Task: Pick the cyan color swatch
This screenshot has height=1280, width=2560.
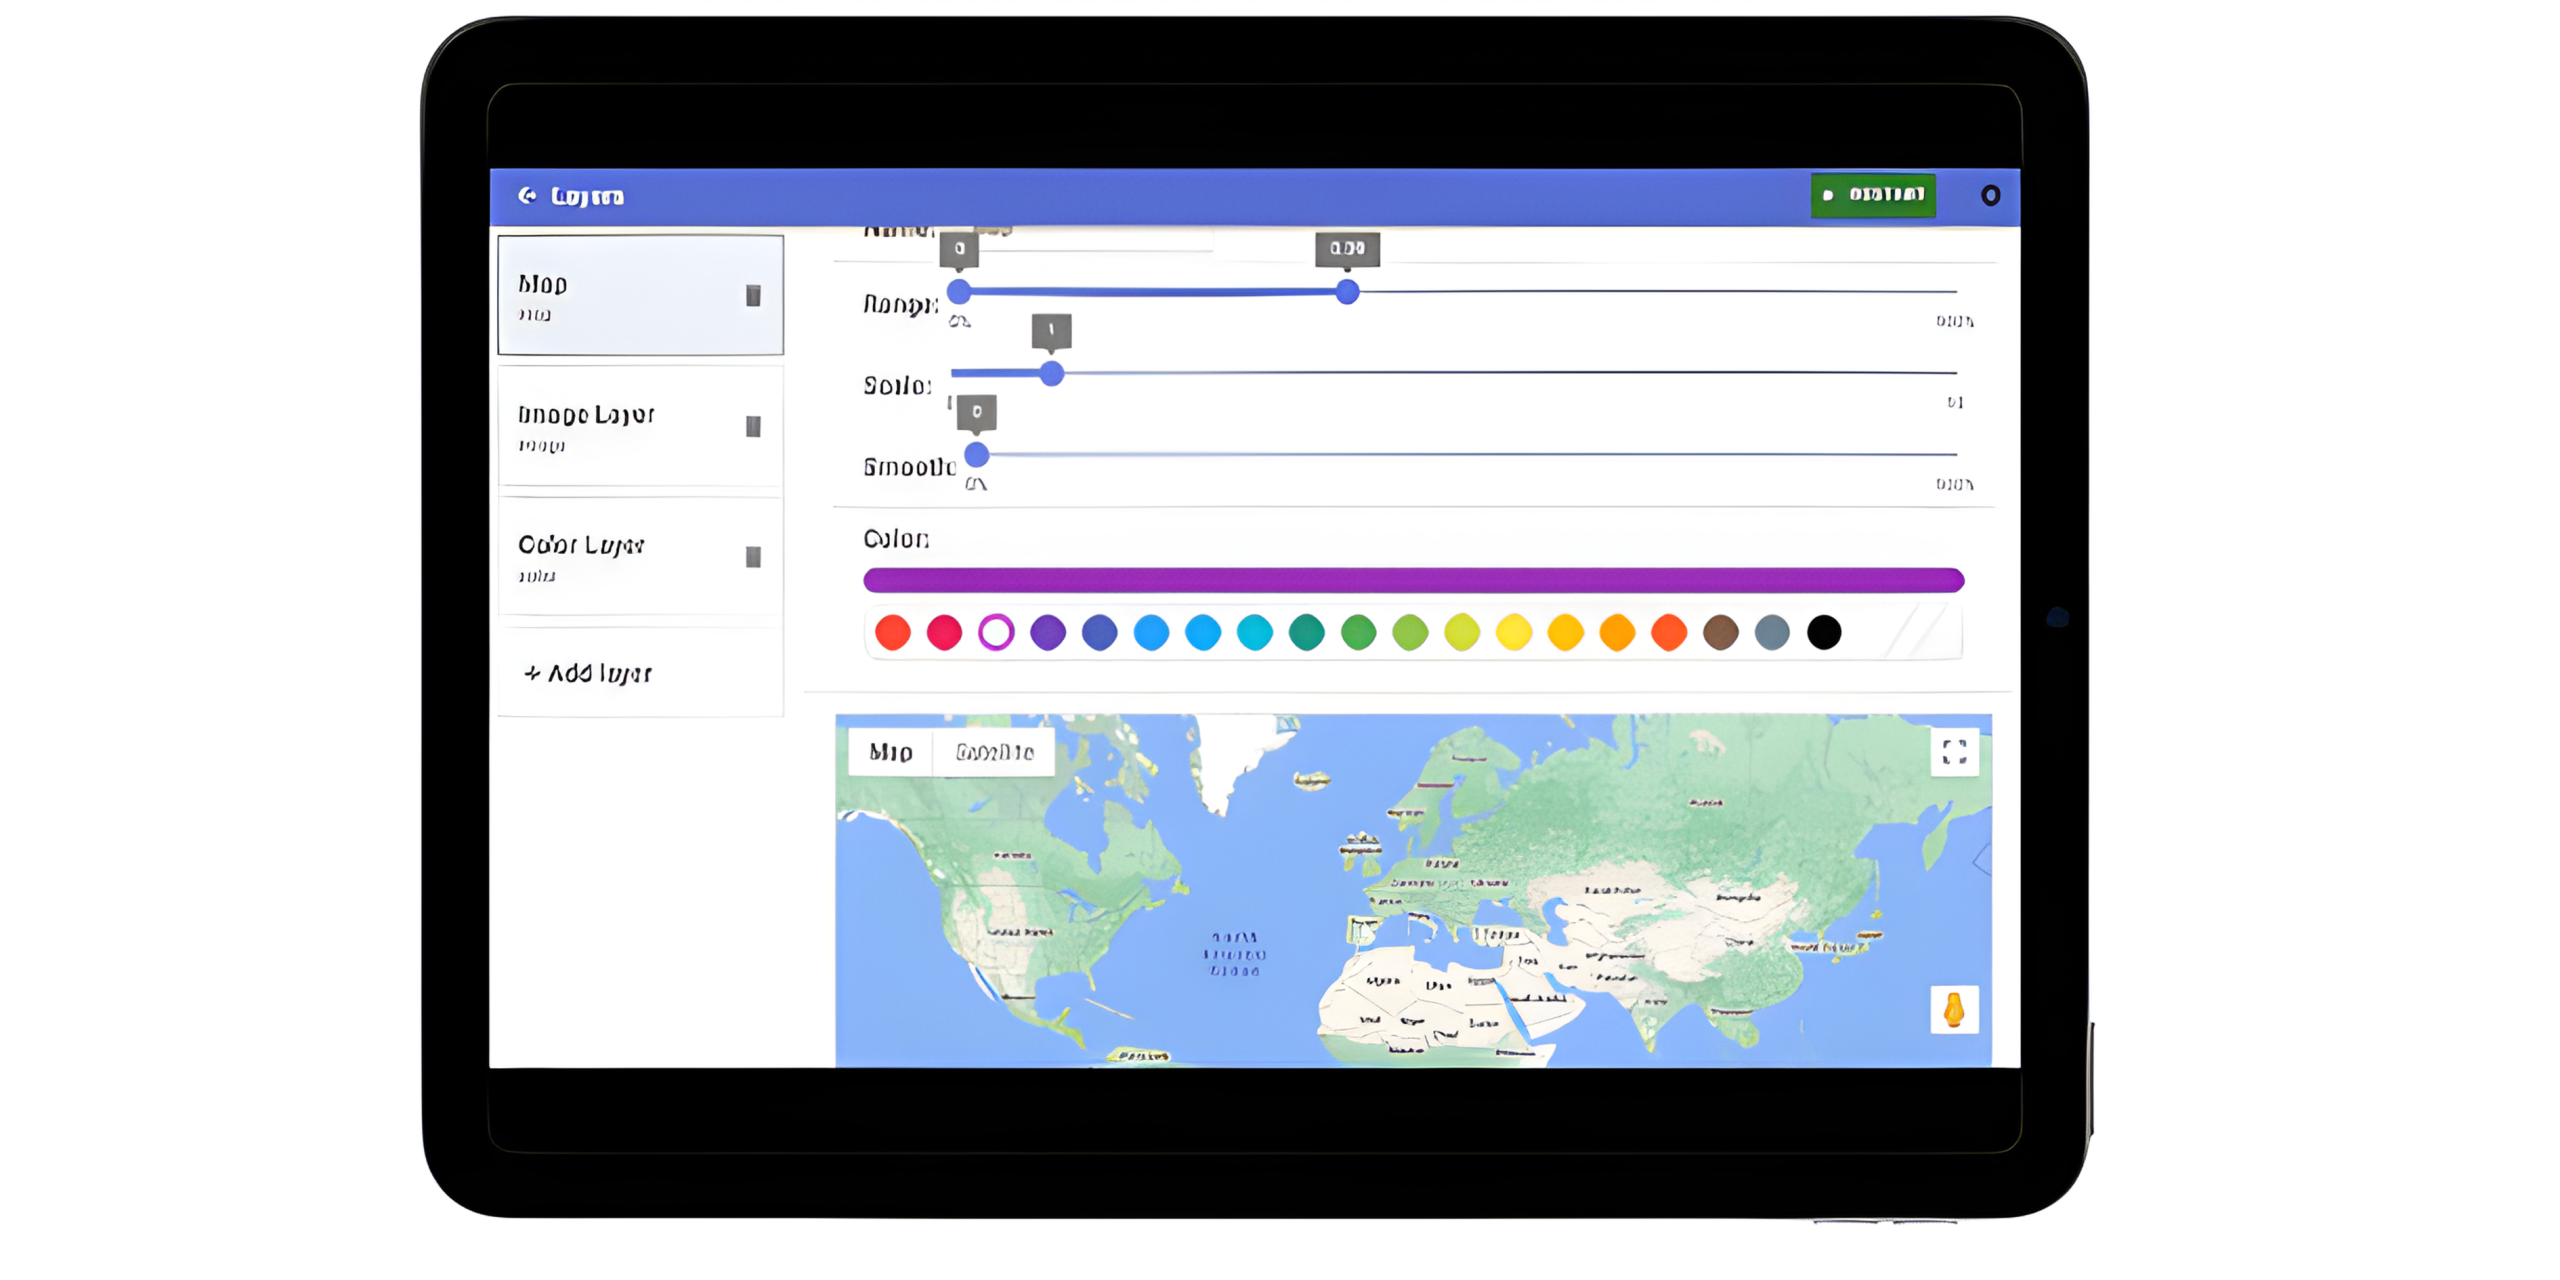Action: click(x=1254, y=632)
